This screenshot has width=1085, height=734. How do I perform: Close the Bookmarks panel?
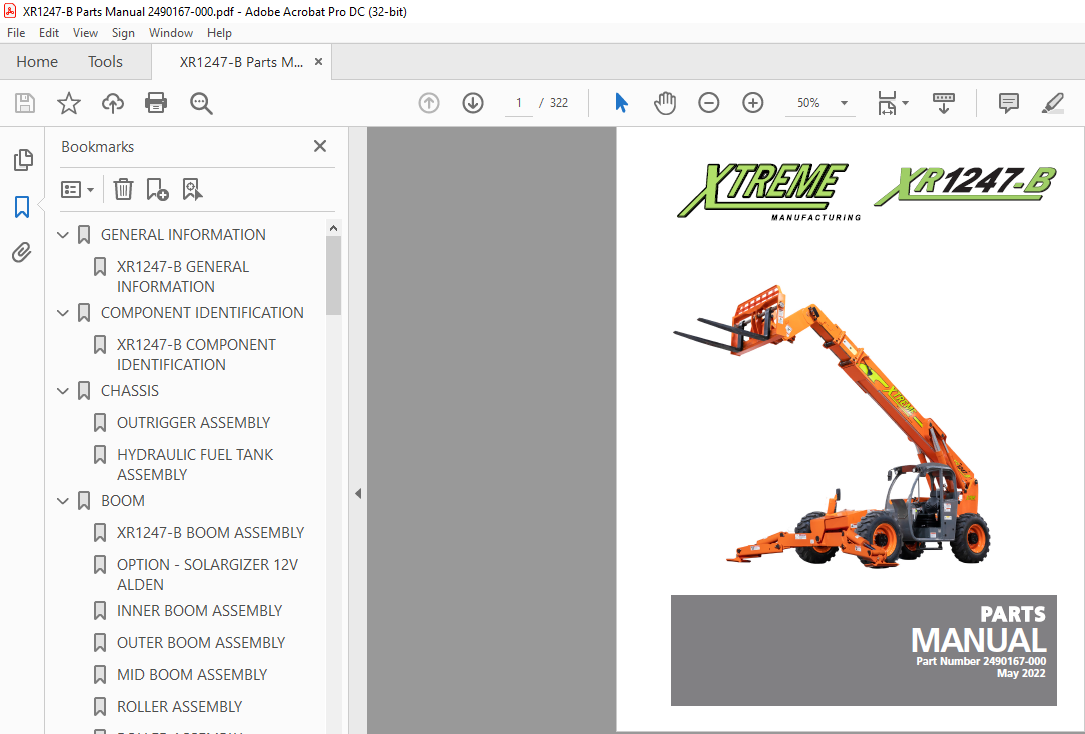click(x=320, y=146)
